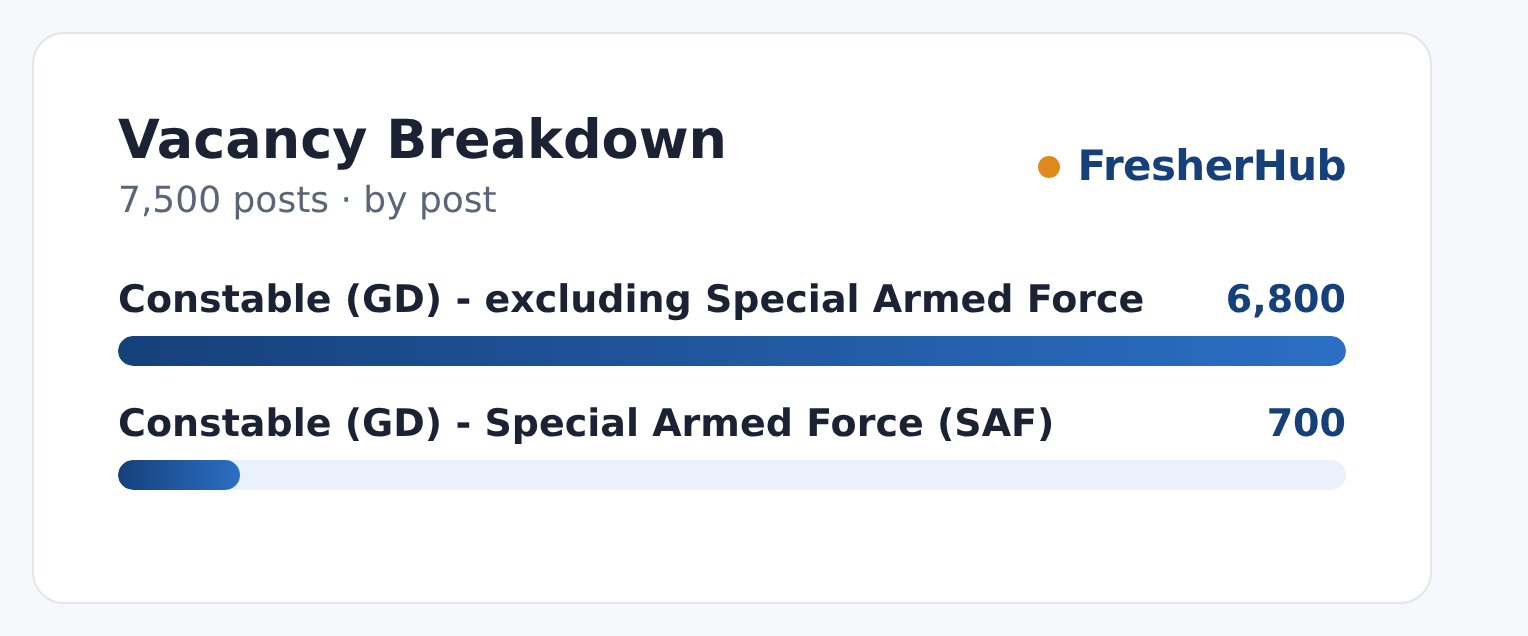1528x636 pixels.
Task: Click the 7,500 posts count text
Action: click(x=223, y=201)
